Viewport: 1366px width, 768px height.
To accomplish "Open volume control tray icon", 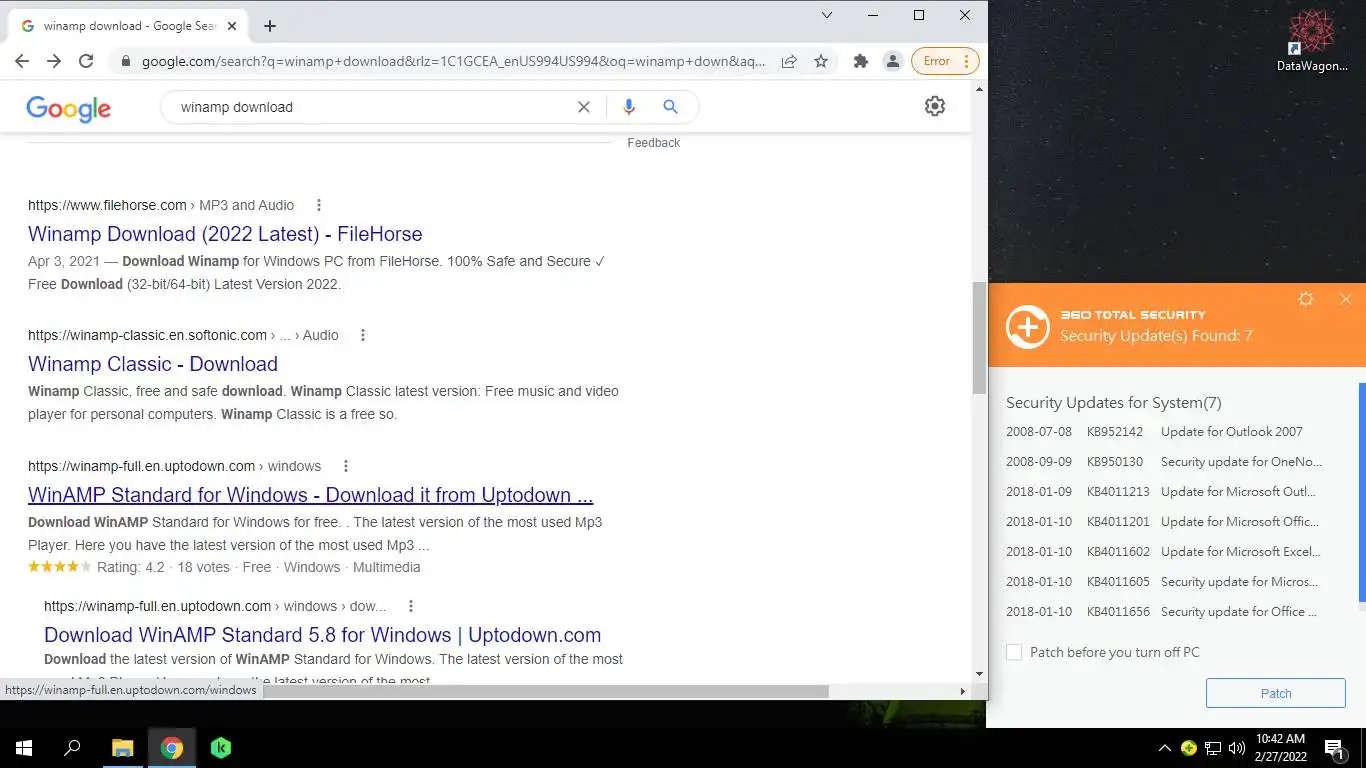I will pyautogui.click(x=1237, y=748).
